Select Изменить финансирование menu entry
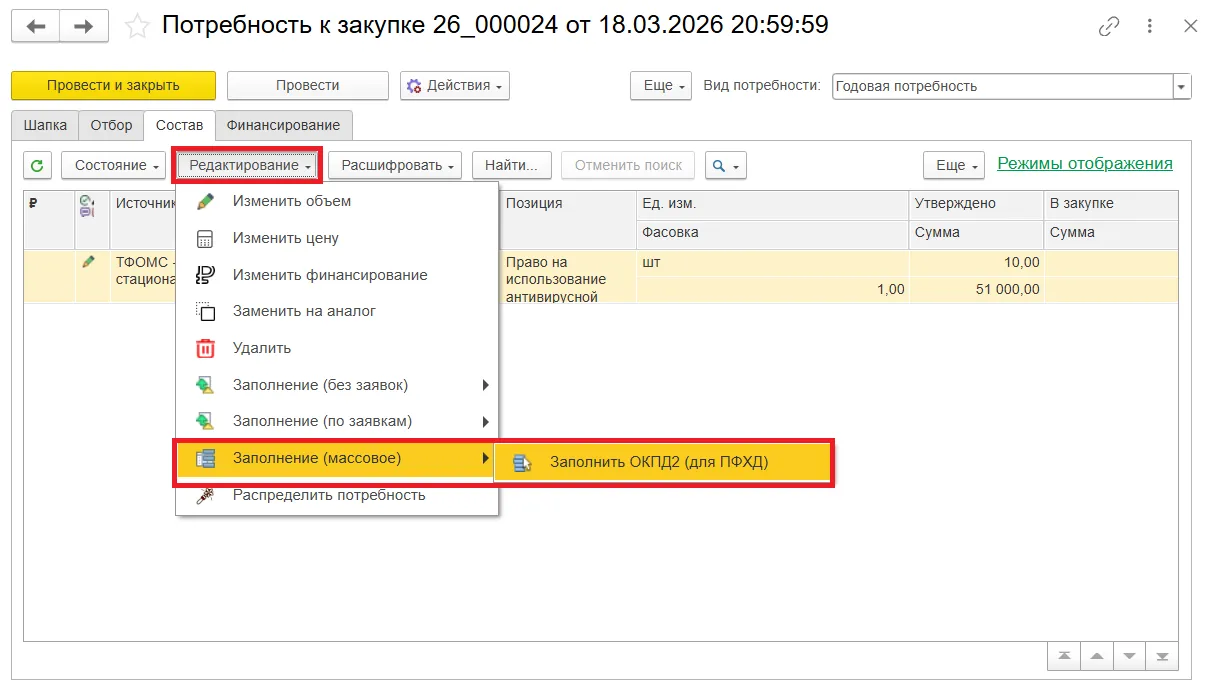The image size is (1209, 689). (x=337, y=275)
